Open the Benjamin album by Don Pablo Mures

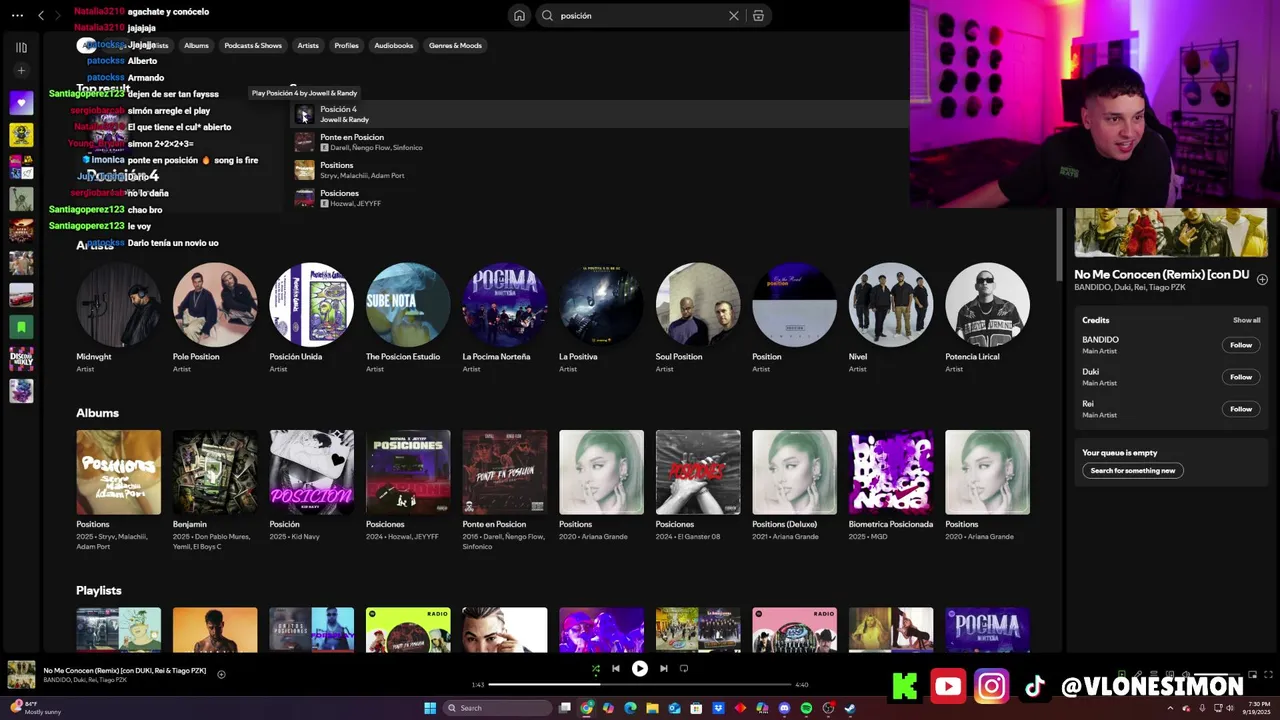[215, 490]
